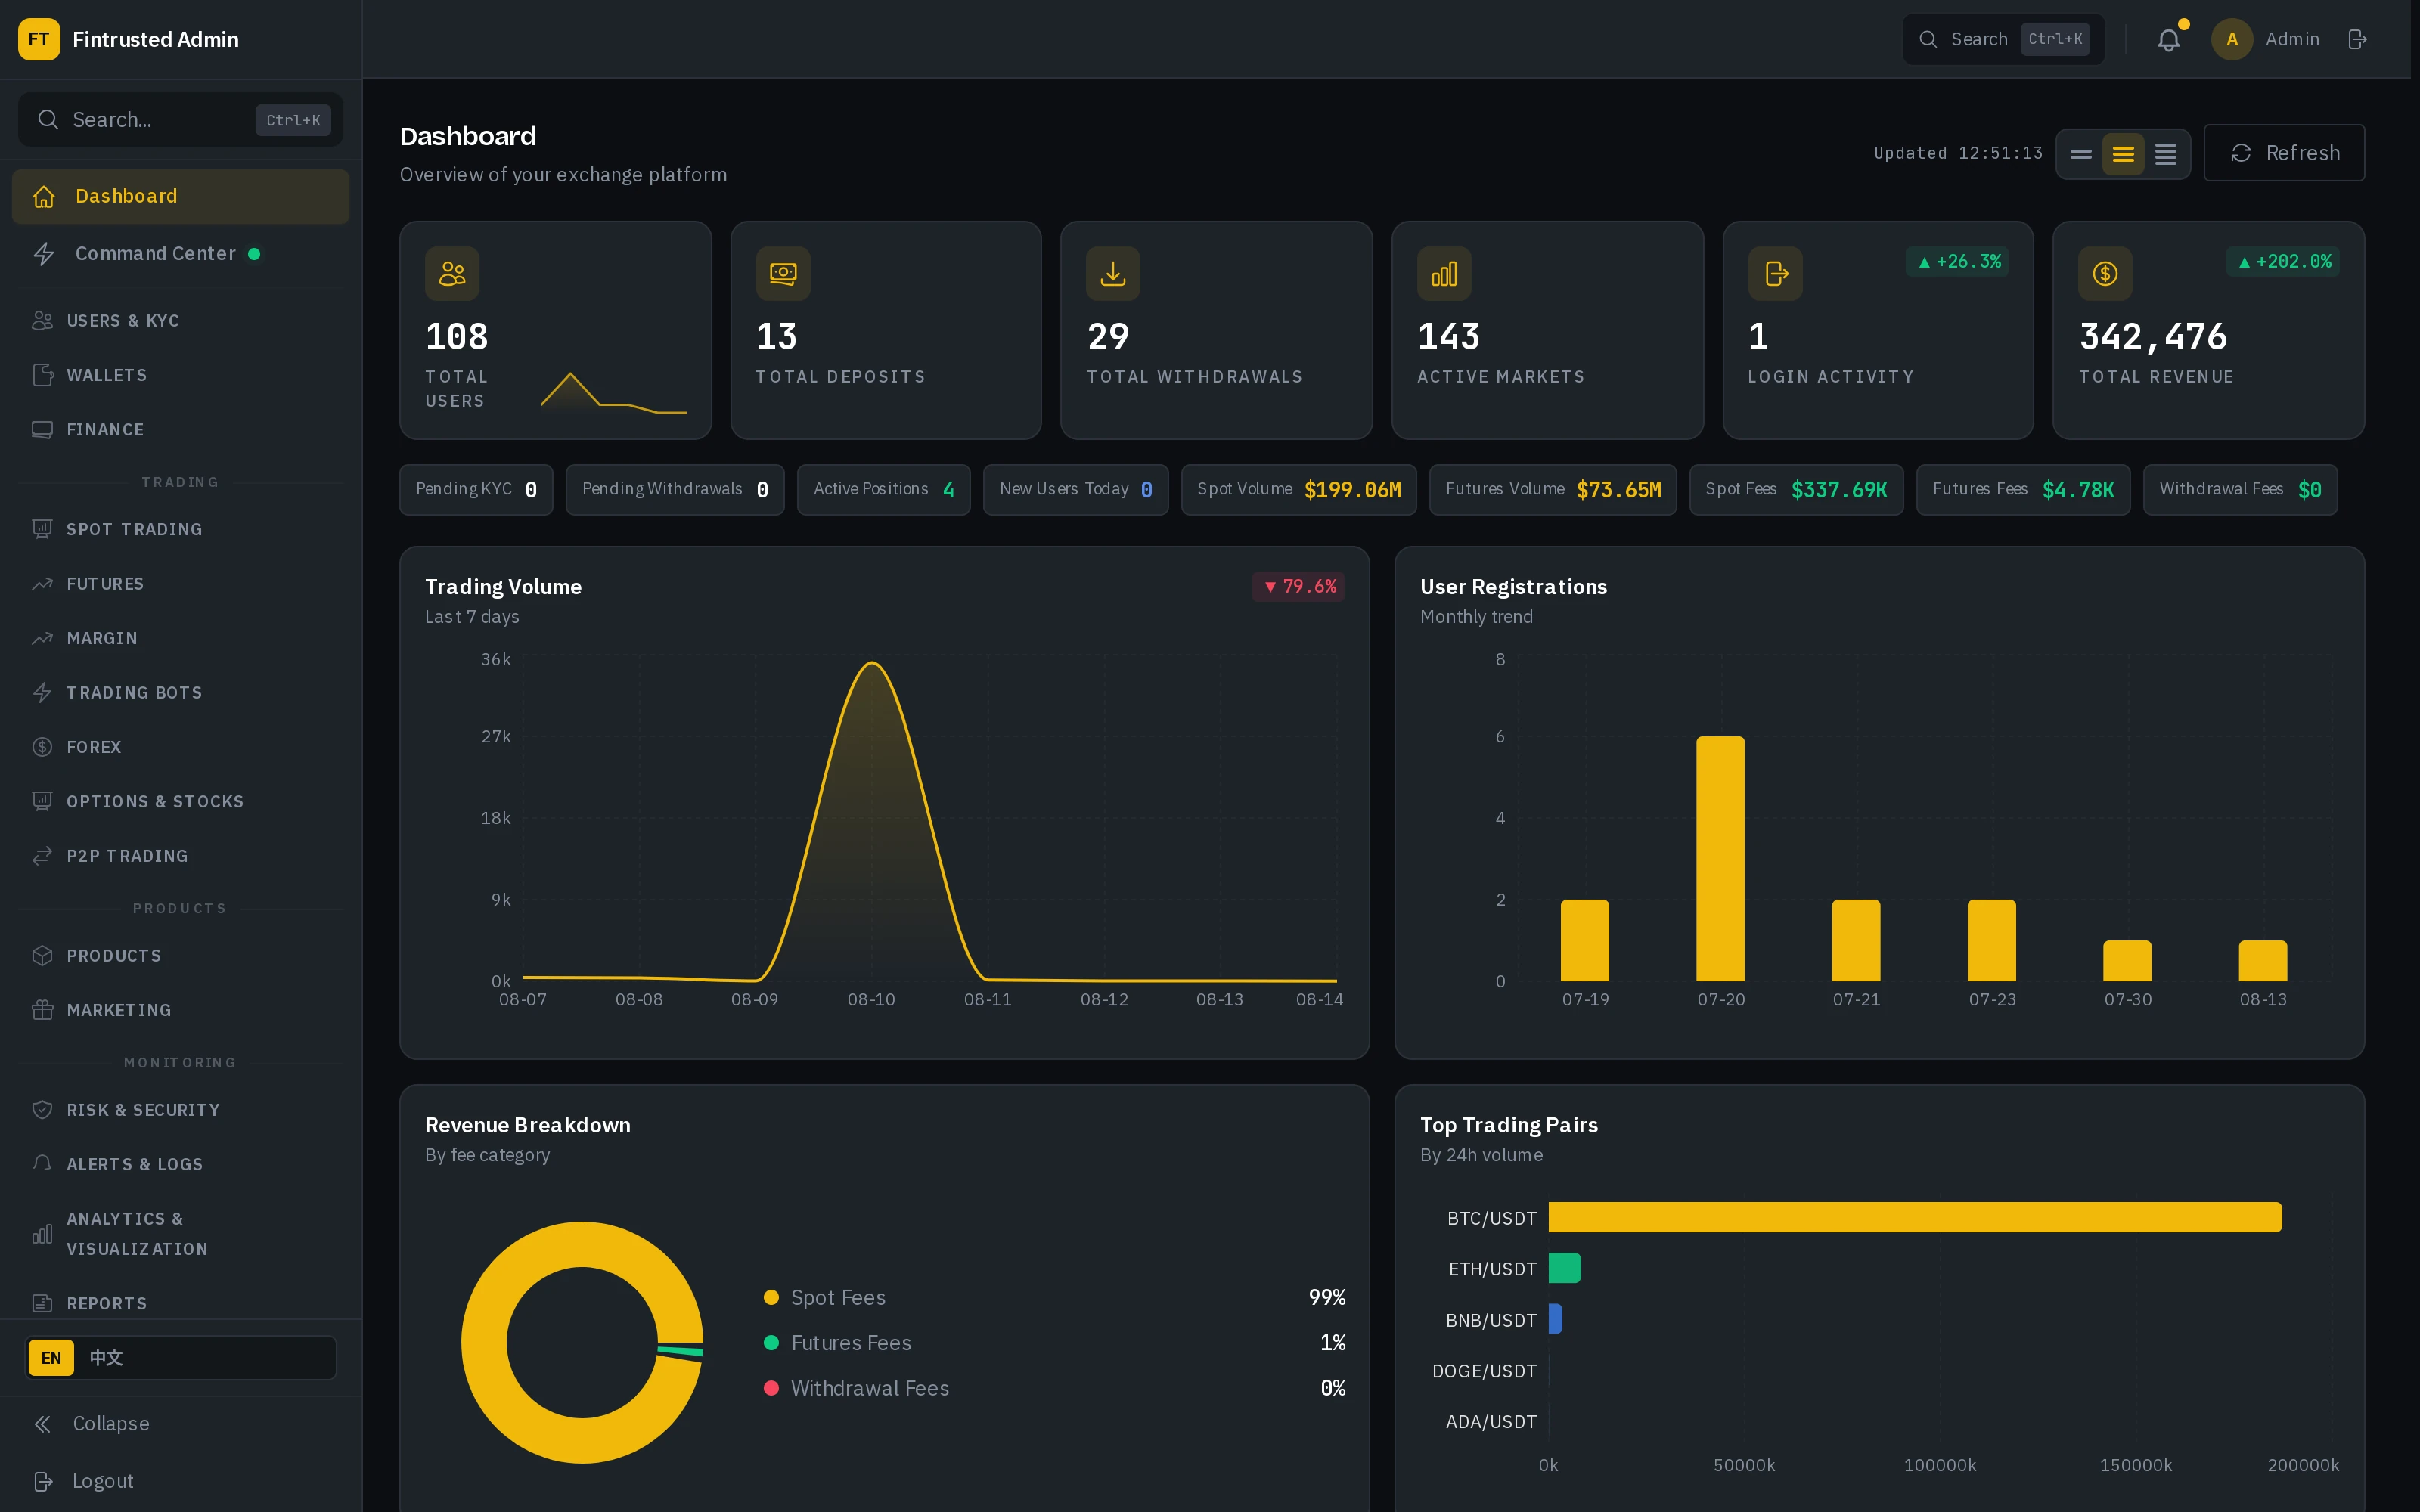2420x1512 pixels.
Task: Click the Trading Volume 79.6% change badge
Action: [x=1298, y=586]
